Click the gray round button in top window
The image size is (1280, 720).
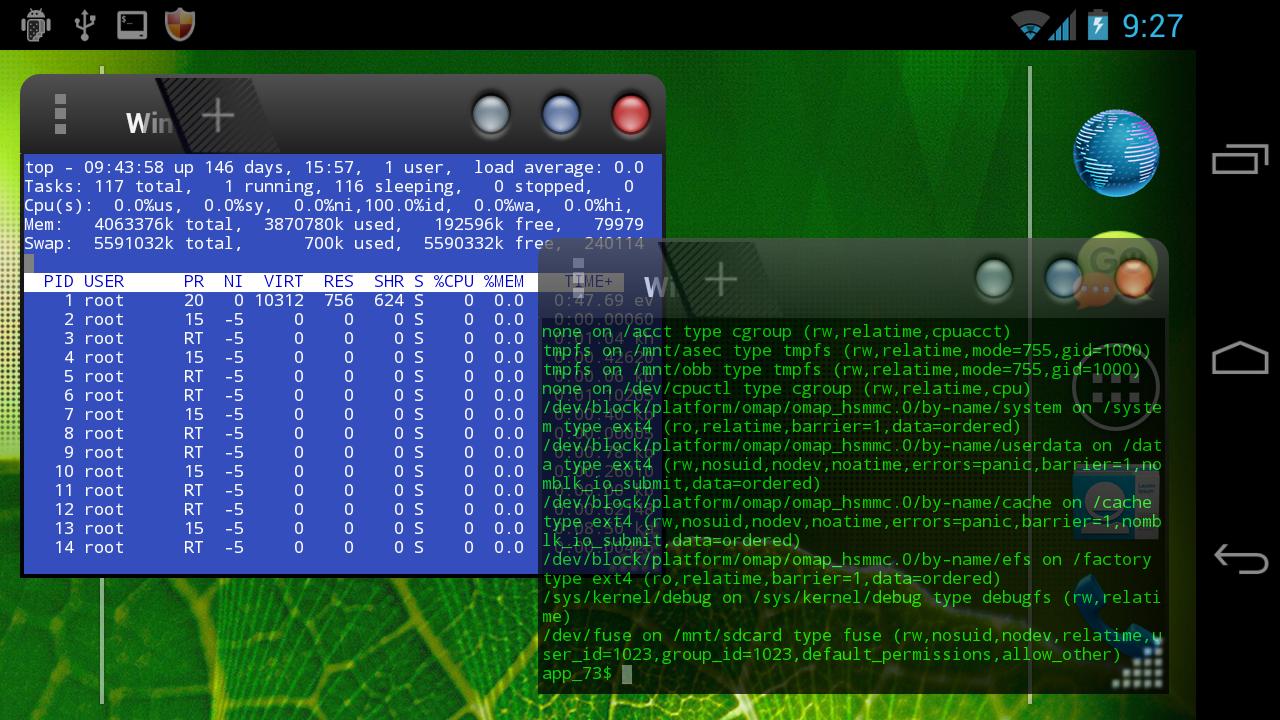click(490, 114)
